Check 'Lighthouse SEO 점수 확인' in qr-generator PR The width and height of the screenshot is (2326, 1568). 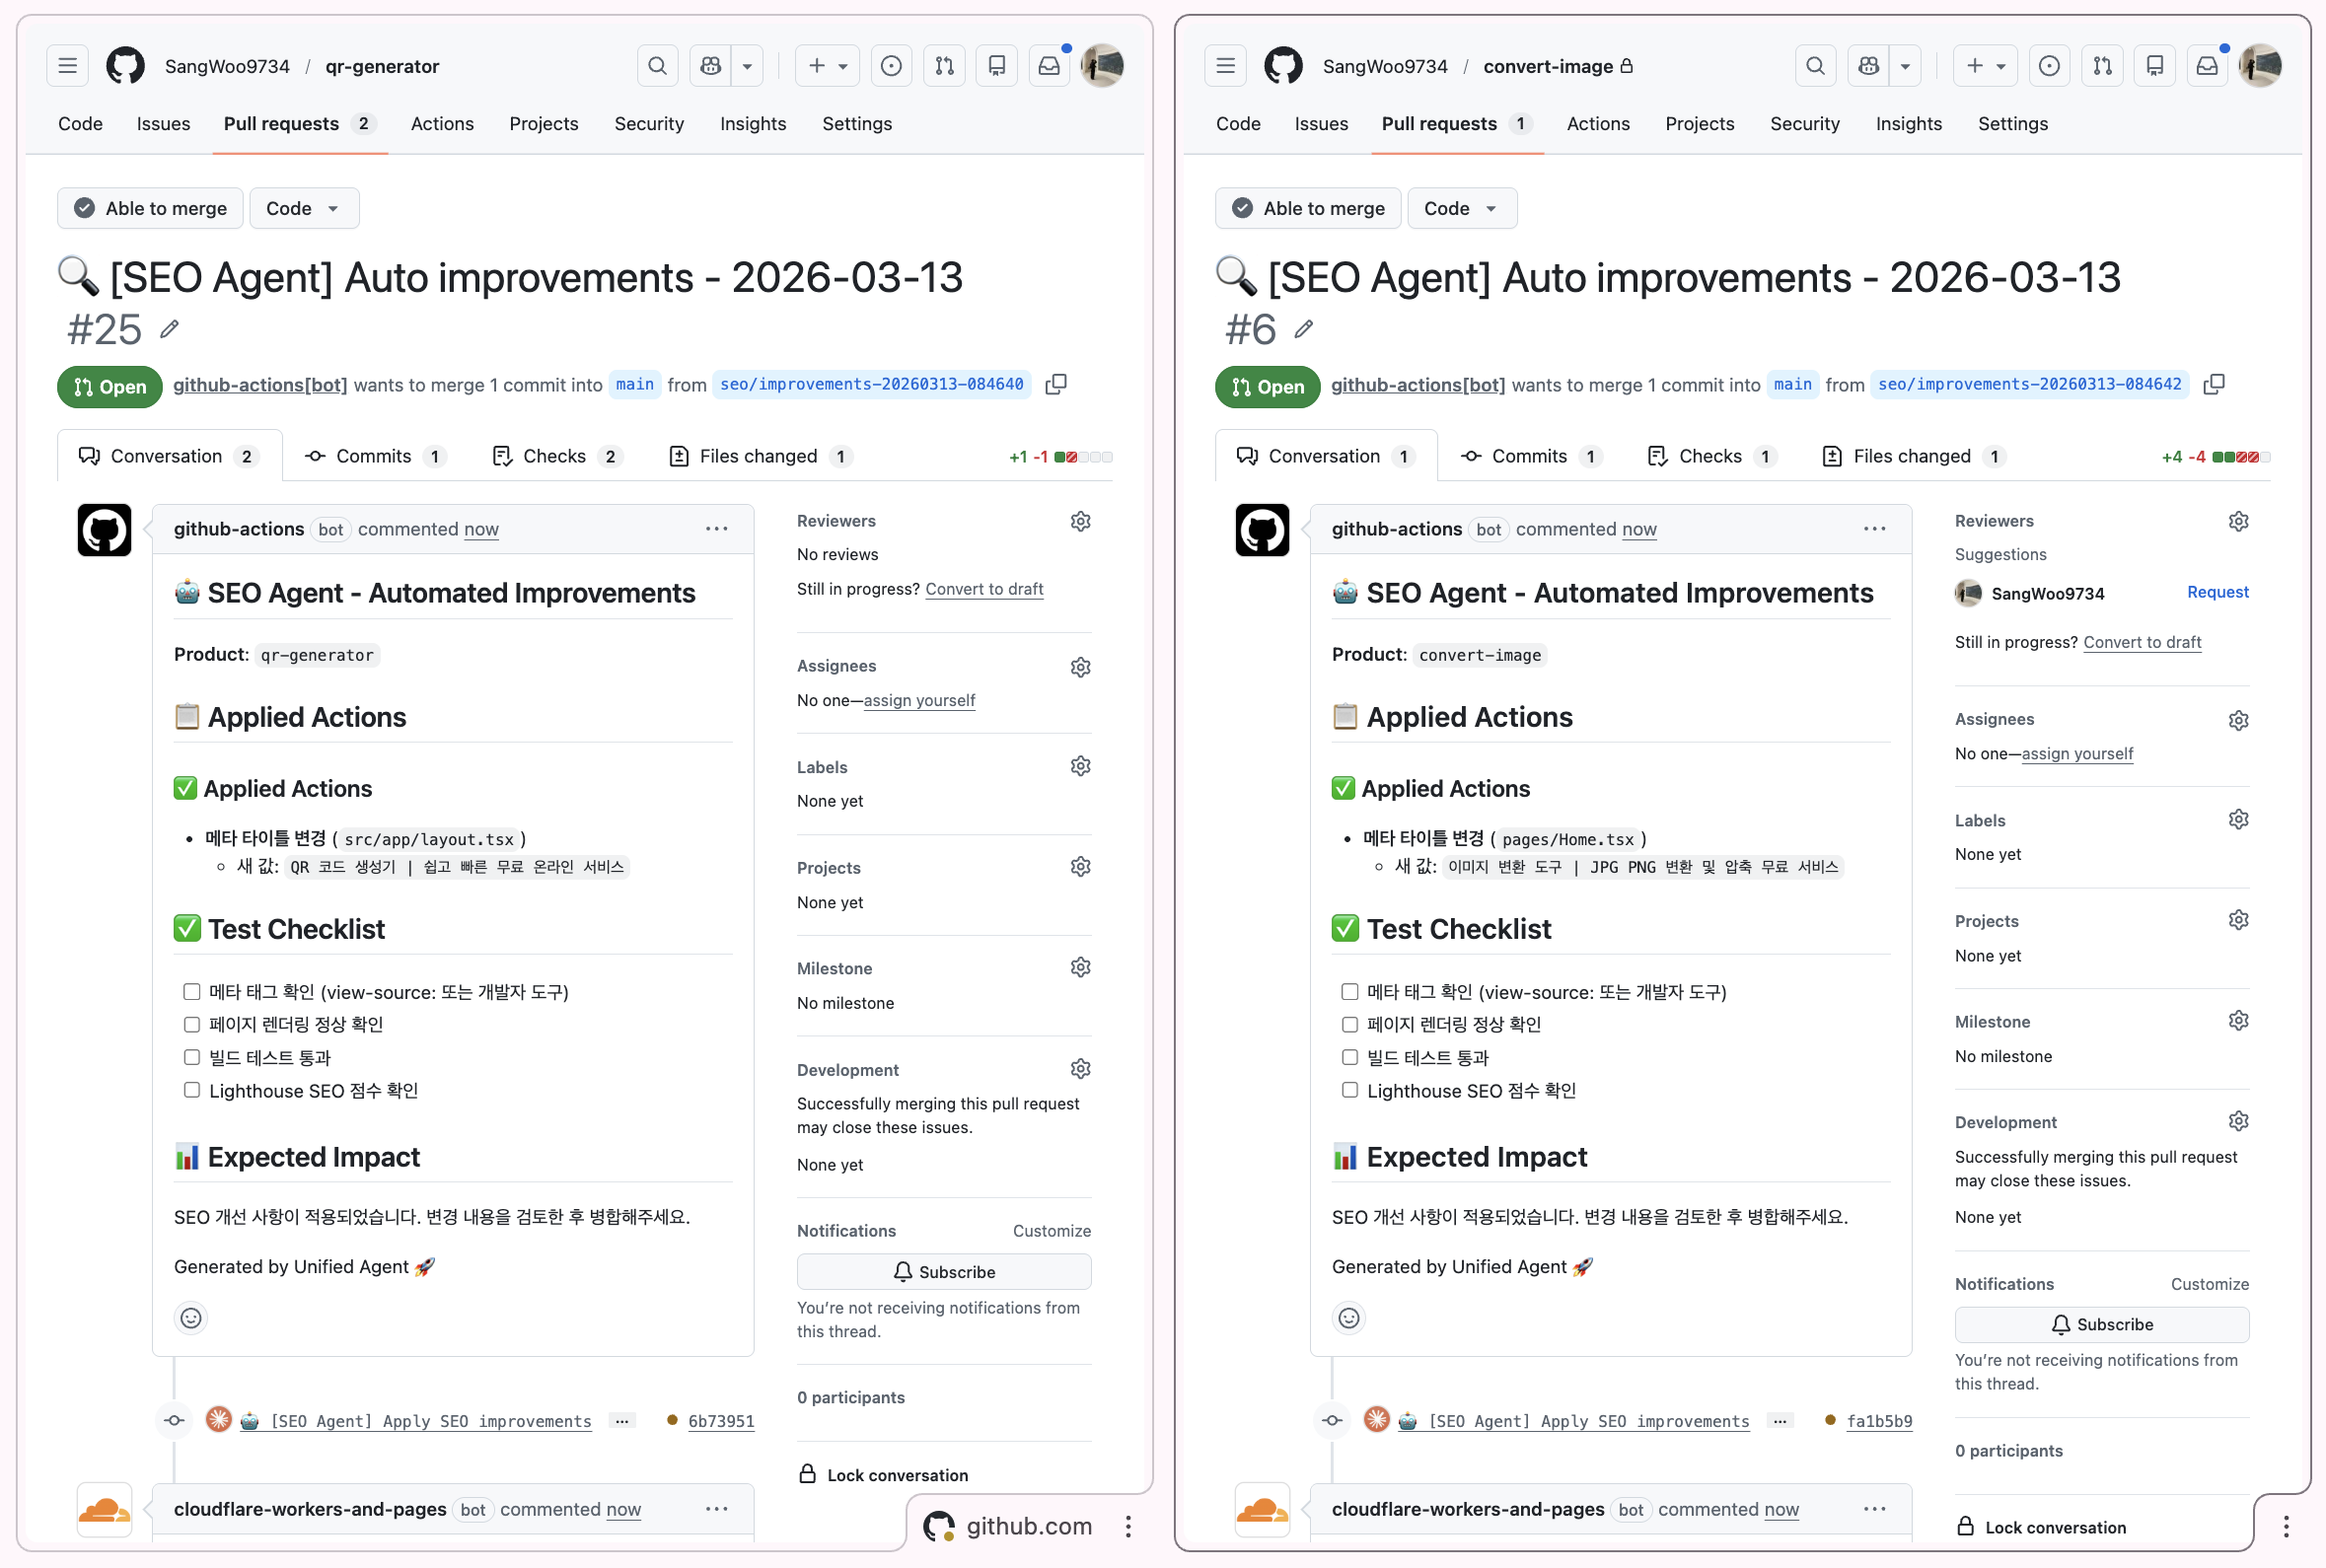click(192, 1090)
